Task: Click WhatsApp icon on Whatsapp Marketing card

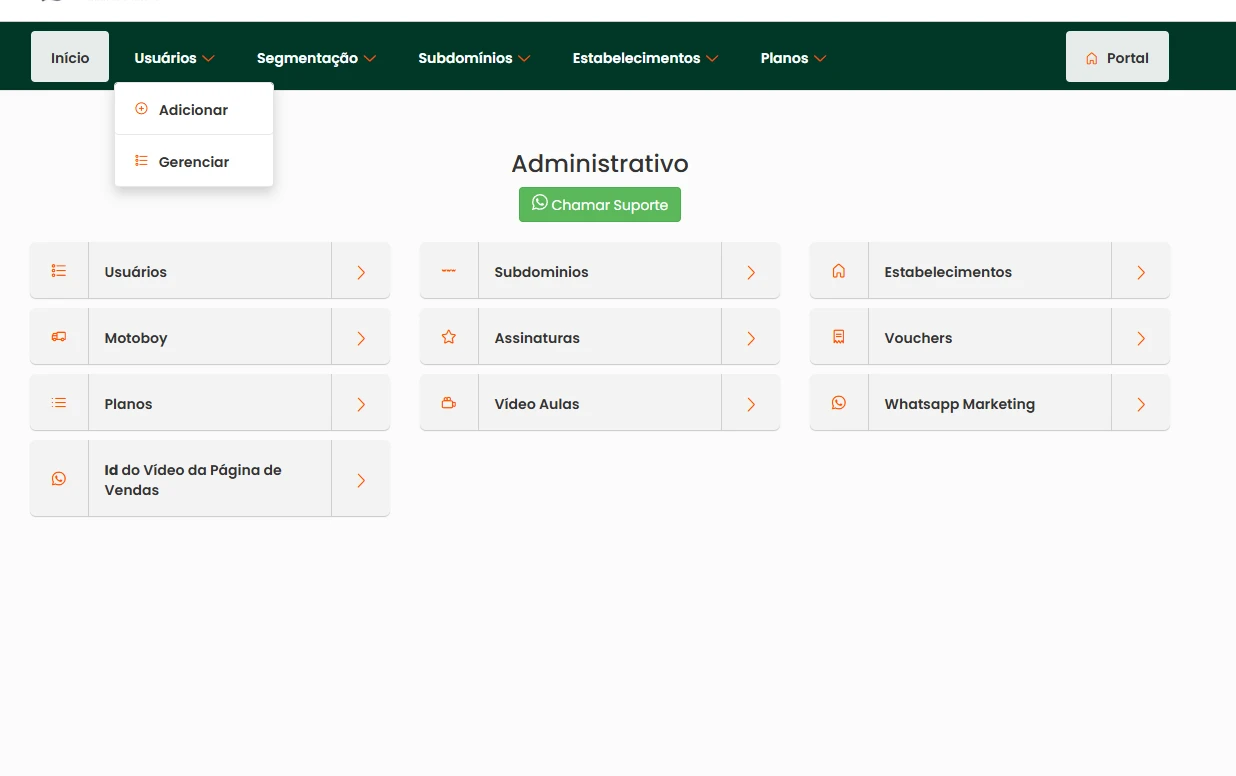Action: tap(839, 403)
